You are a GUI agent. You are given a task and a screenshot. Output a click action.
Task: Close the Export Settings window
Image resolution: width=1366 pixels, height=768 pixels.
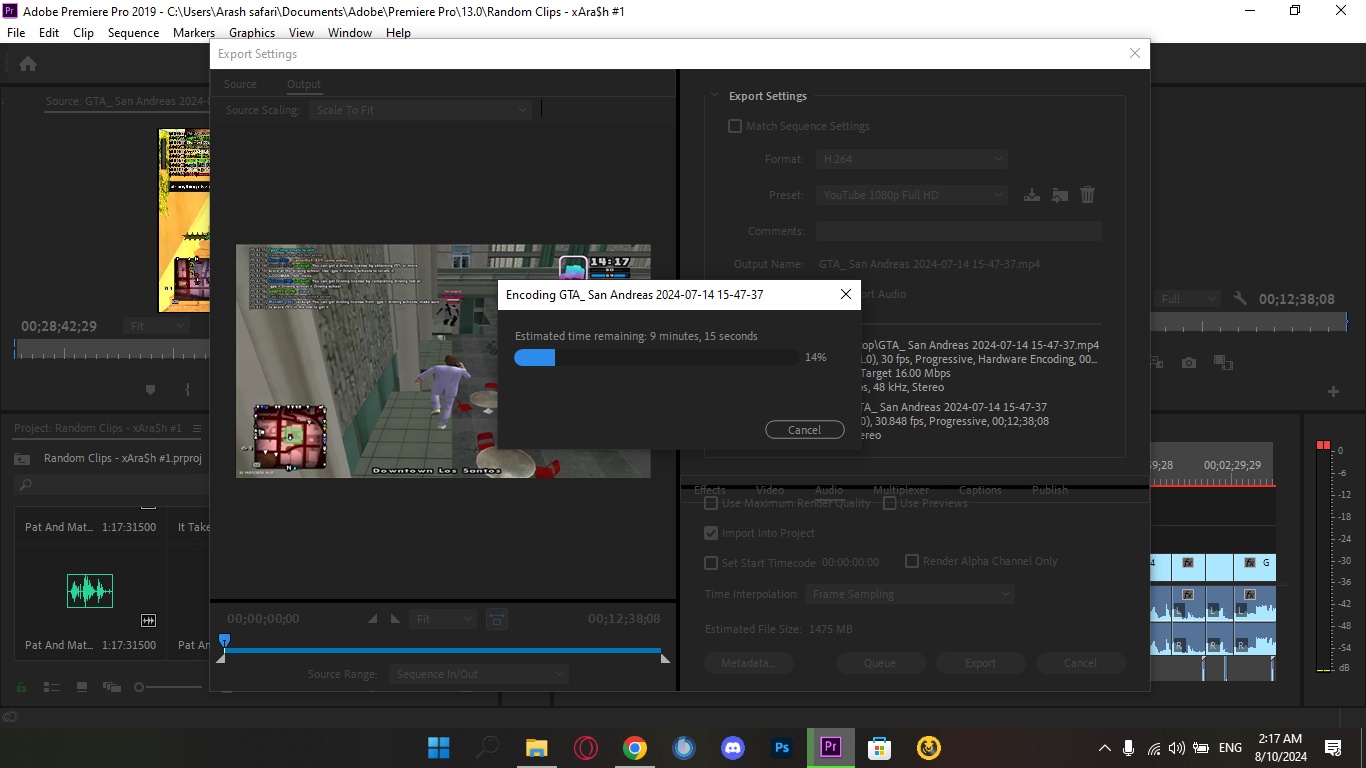click(1134, 54)
